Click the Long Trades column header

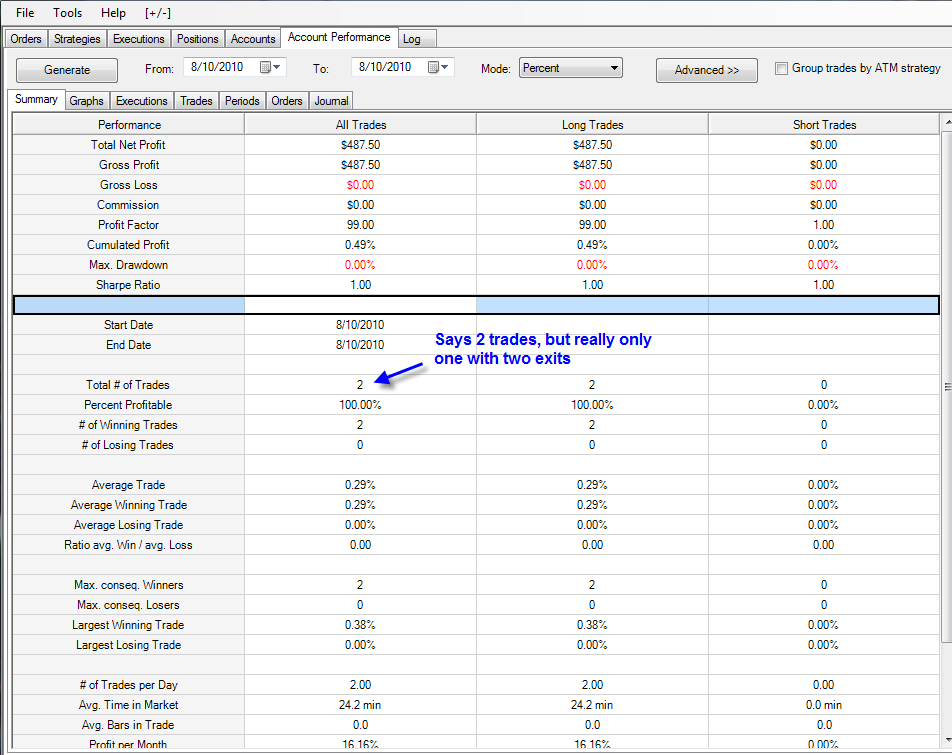[593, 124]
